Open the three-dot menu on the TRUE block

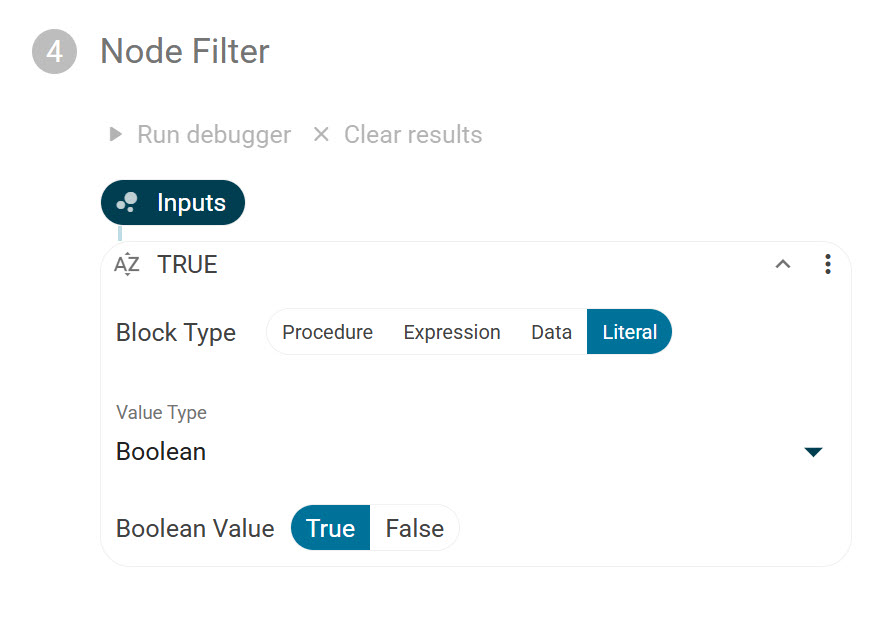[827, 264]
